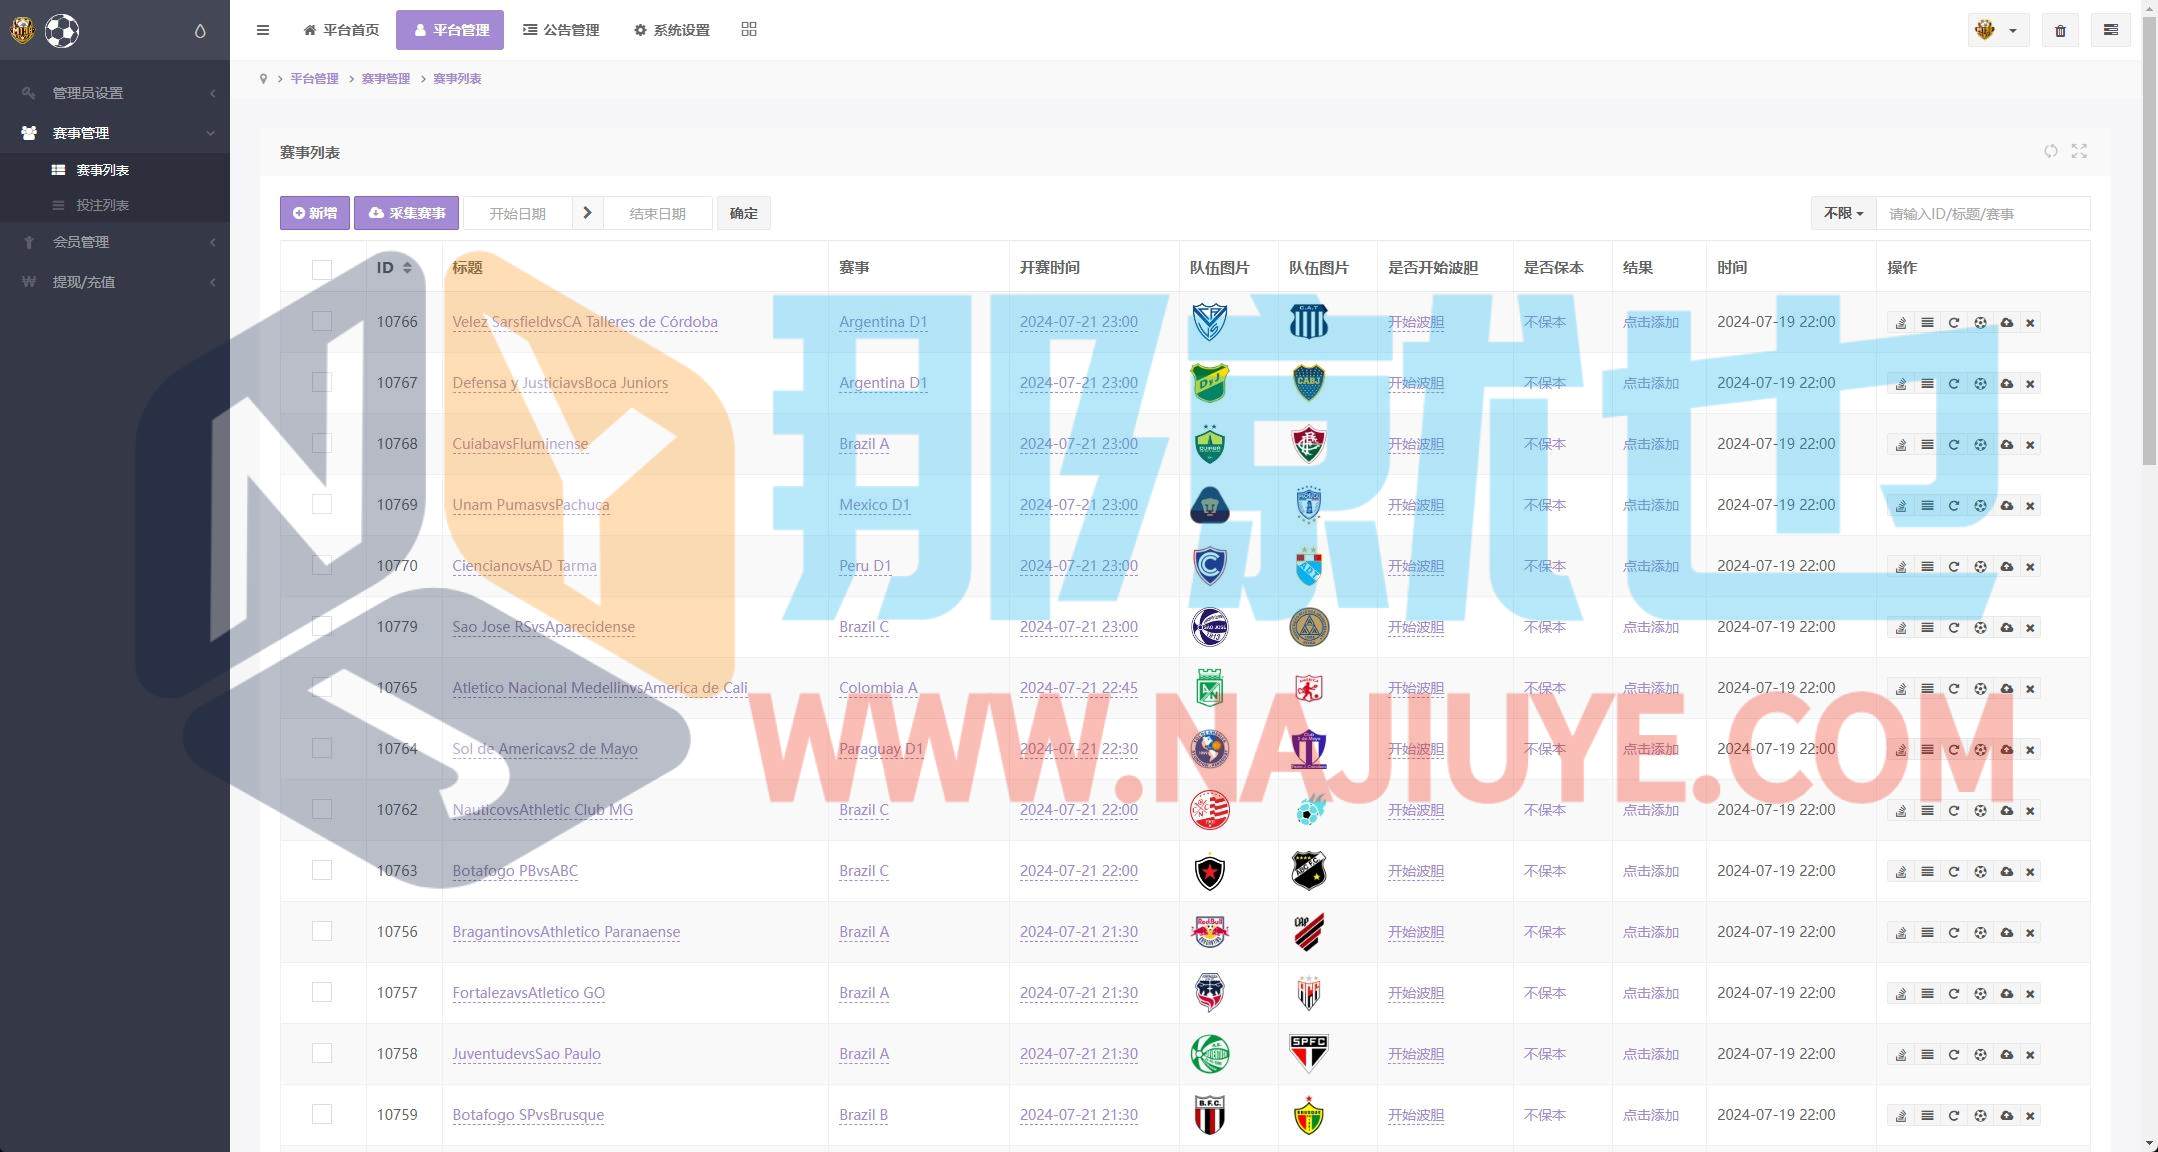The height and width of the screenshot is (1152, 2158).
Task: Open user avatar dropdown in header
Action: (1997, 30)
